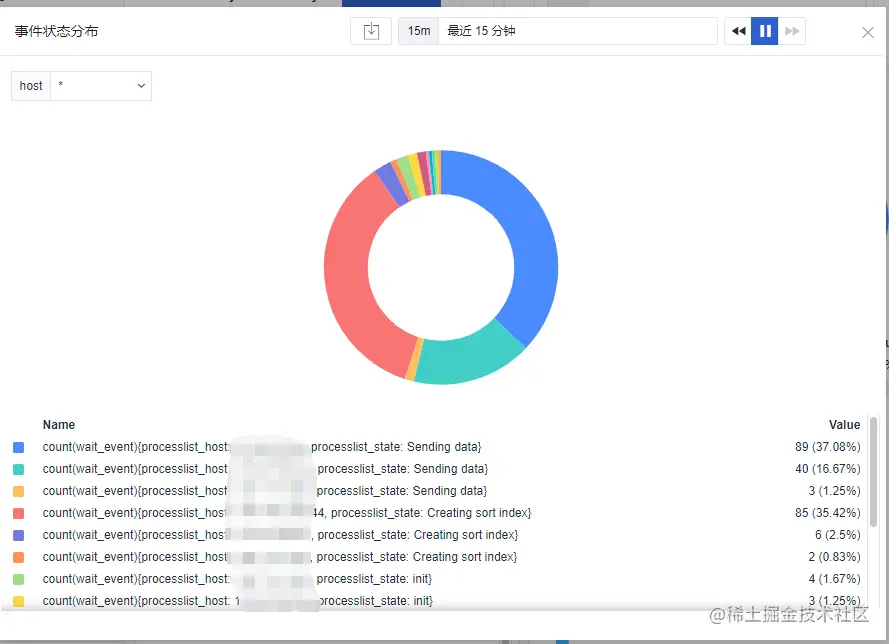
Task: Click the red swatch for 85 (35.42%) series
Action: [x=19, y=513]
